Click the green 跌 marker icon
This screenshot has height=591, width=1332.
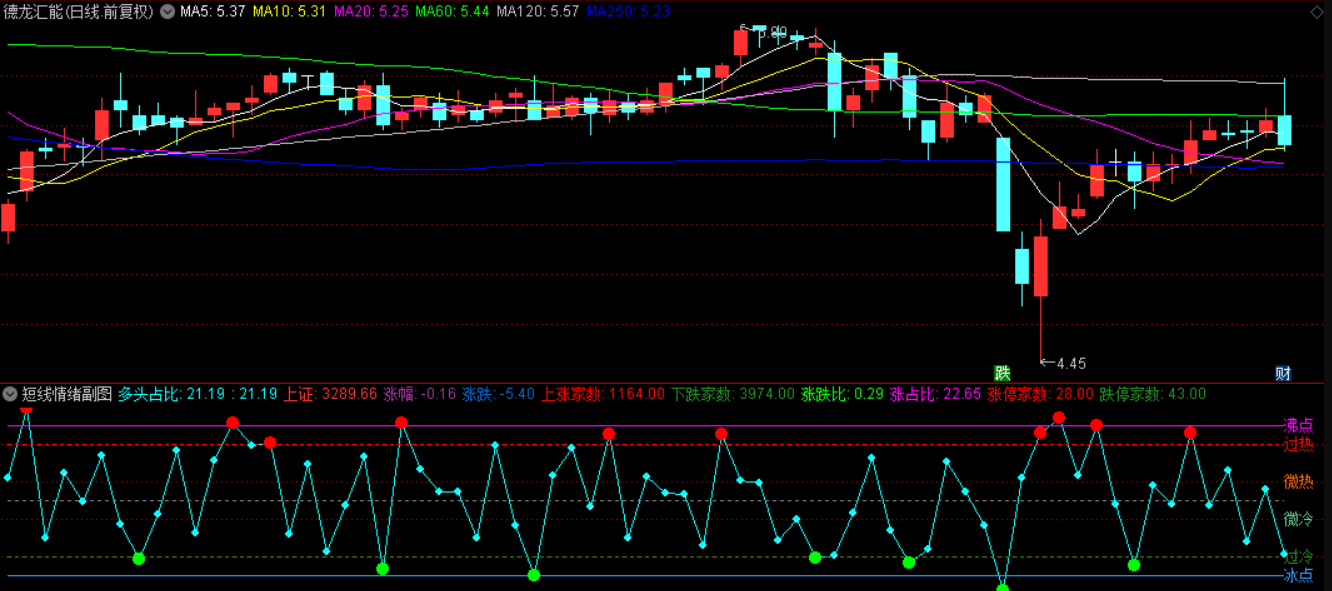(x=1002, y=373)
